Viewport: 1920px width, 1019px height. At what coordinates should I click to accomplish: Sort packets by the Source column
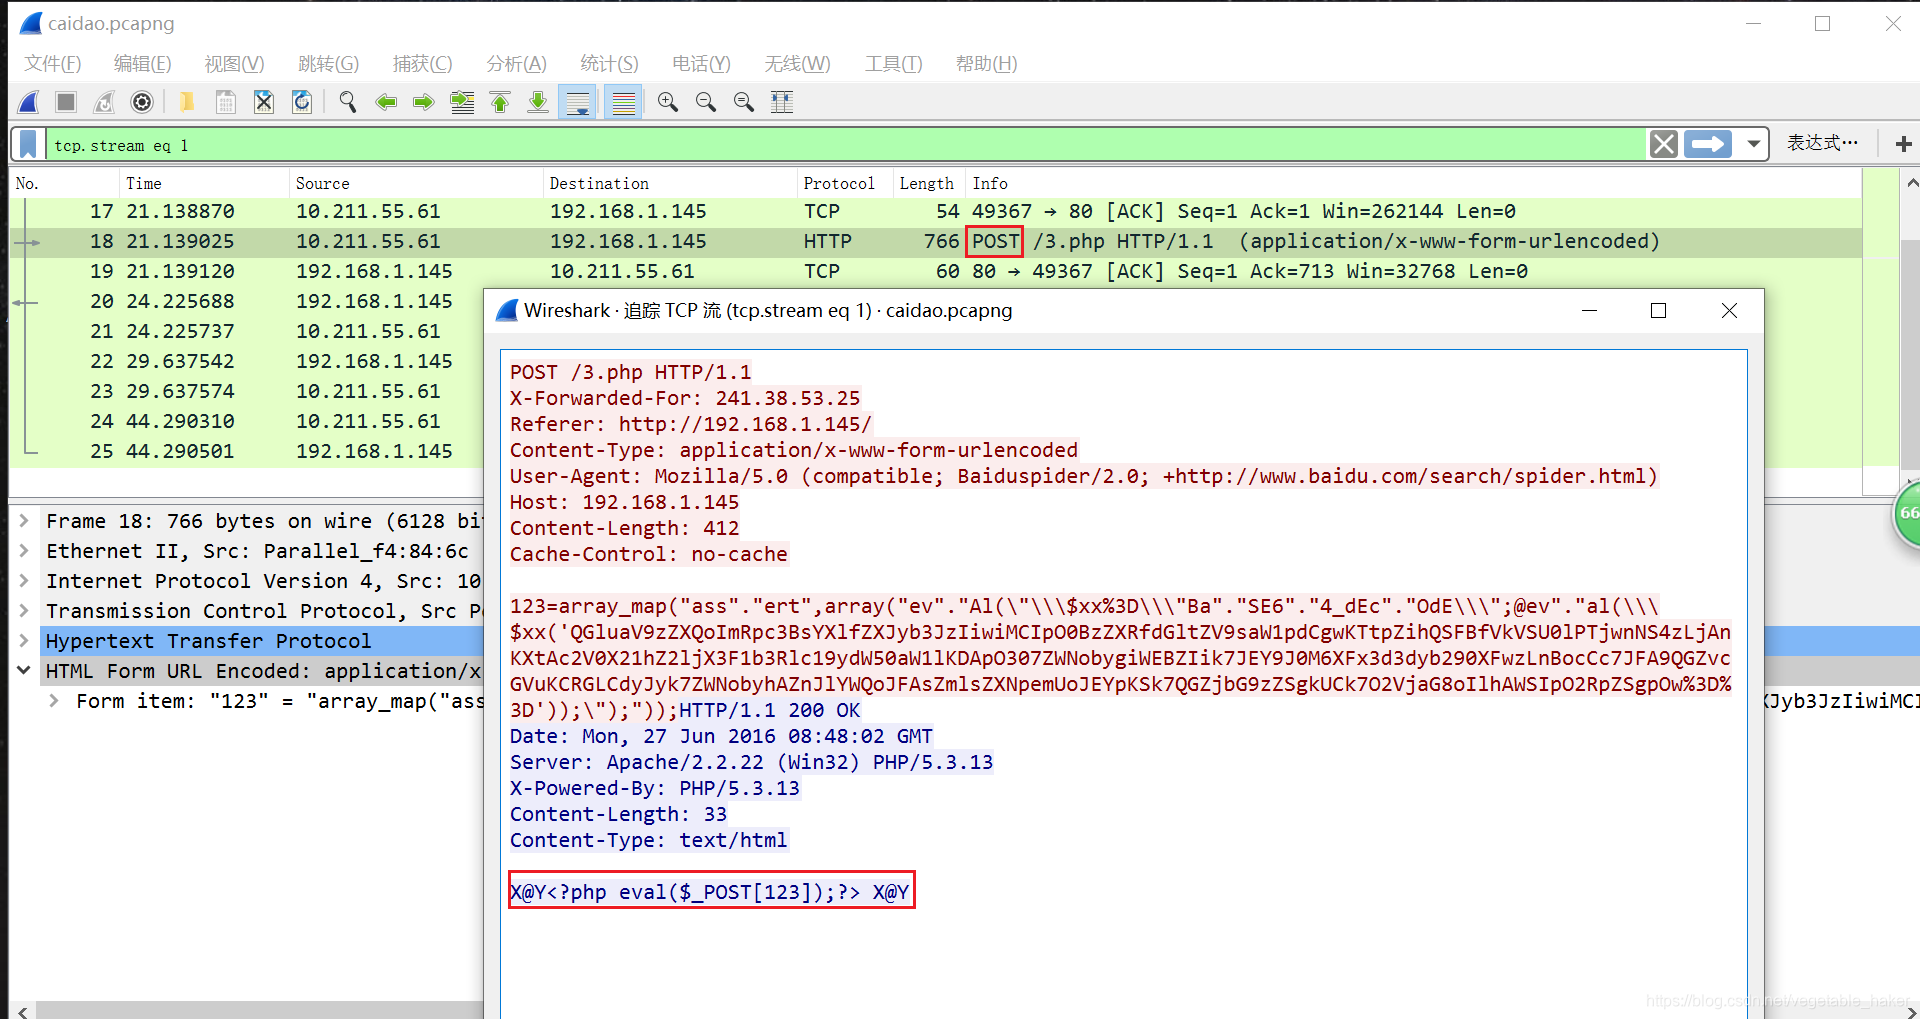[x=416, y=183]
